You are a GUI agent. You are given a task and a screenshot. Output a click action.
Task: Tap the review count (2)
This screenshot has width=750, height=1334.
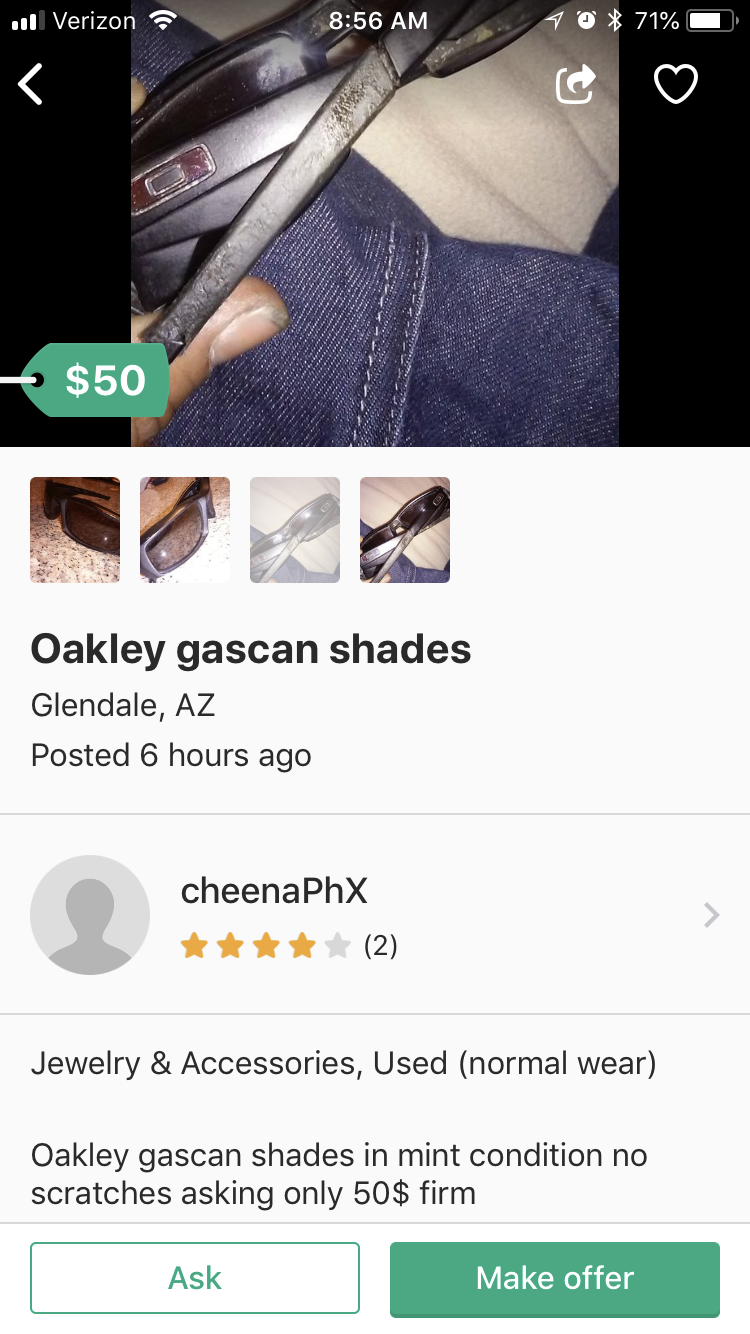(380, 946)
